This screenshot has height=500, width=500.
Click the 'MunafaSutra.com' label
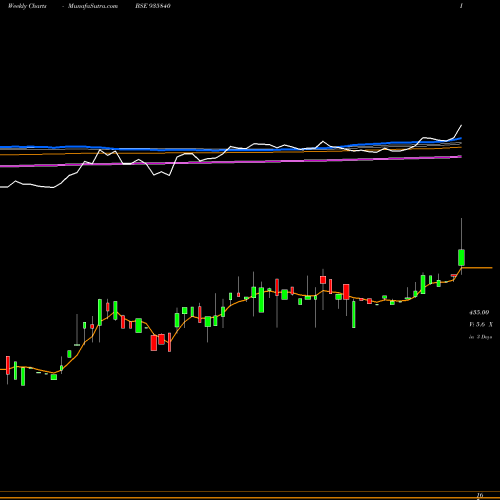(x=93, y=6)
